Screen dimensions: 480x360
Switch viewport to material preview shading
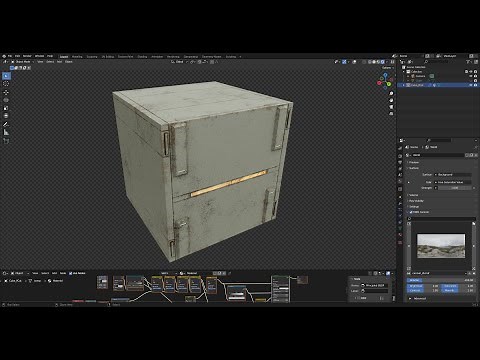(379, 62)
